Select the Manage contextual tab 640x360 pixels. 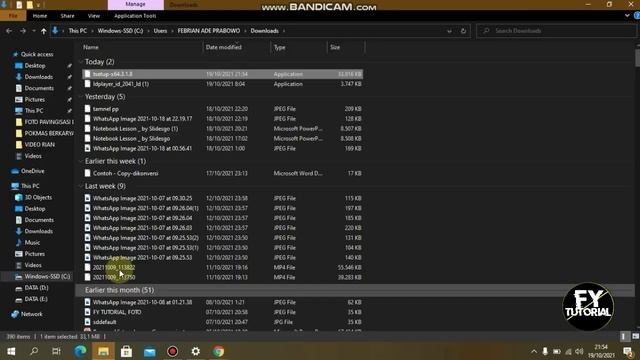(136, 4)
